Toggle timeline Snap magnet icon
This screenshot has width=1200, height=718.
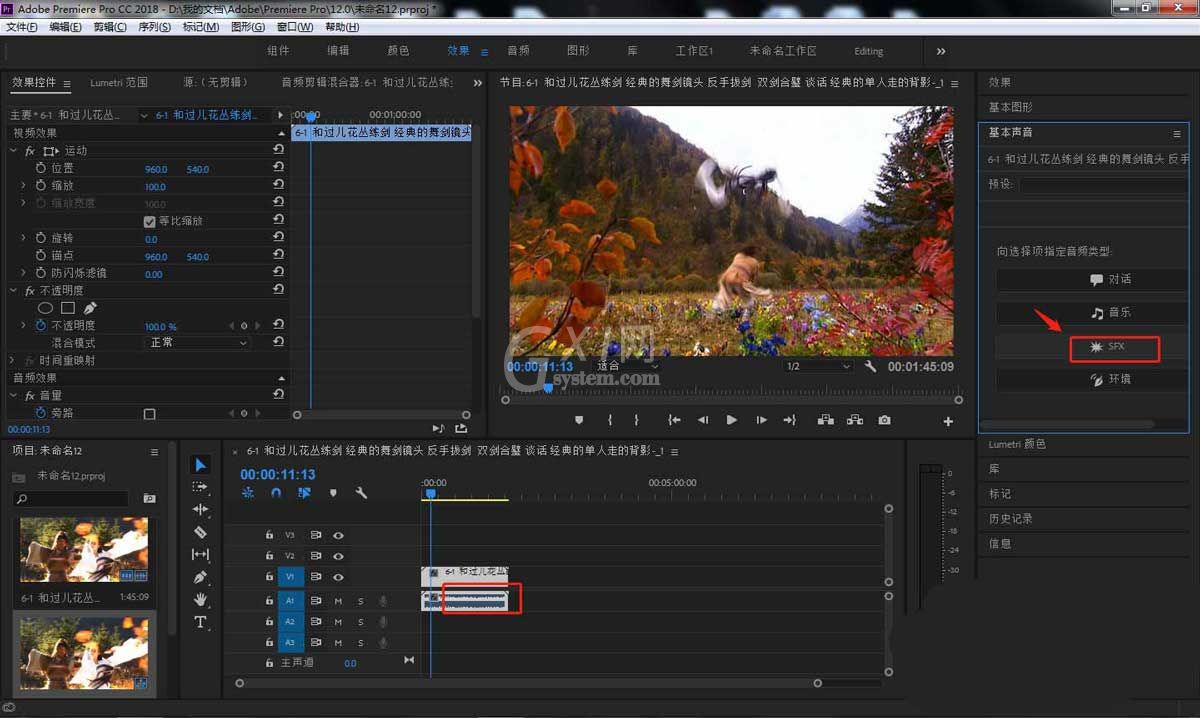click(x=276, y=493)
